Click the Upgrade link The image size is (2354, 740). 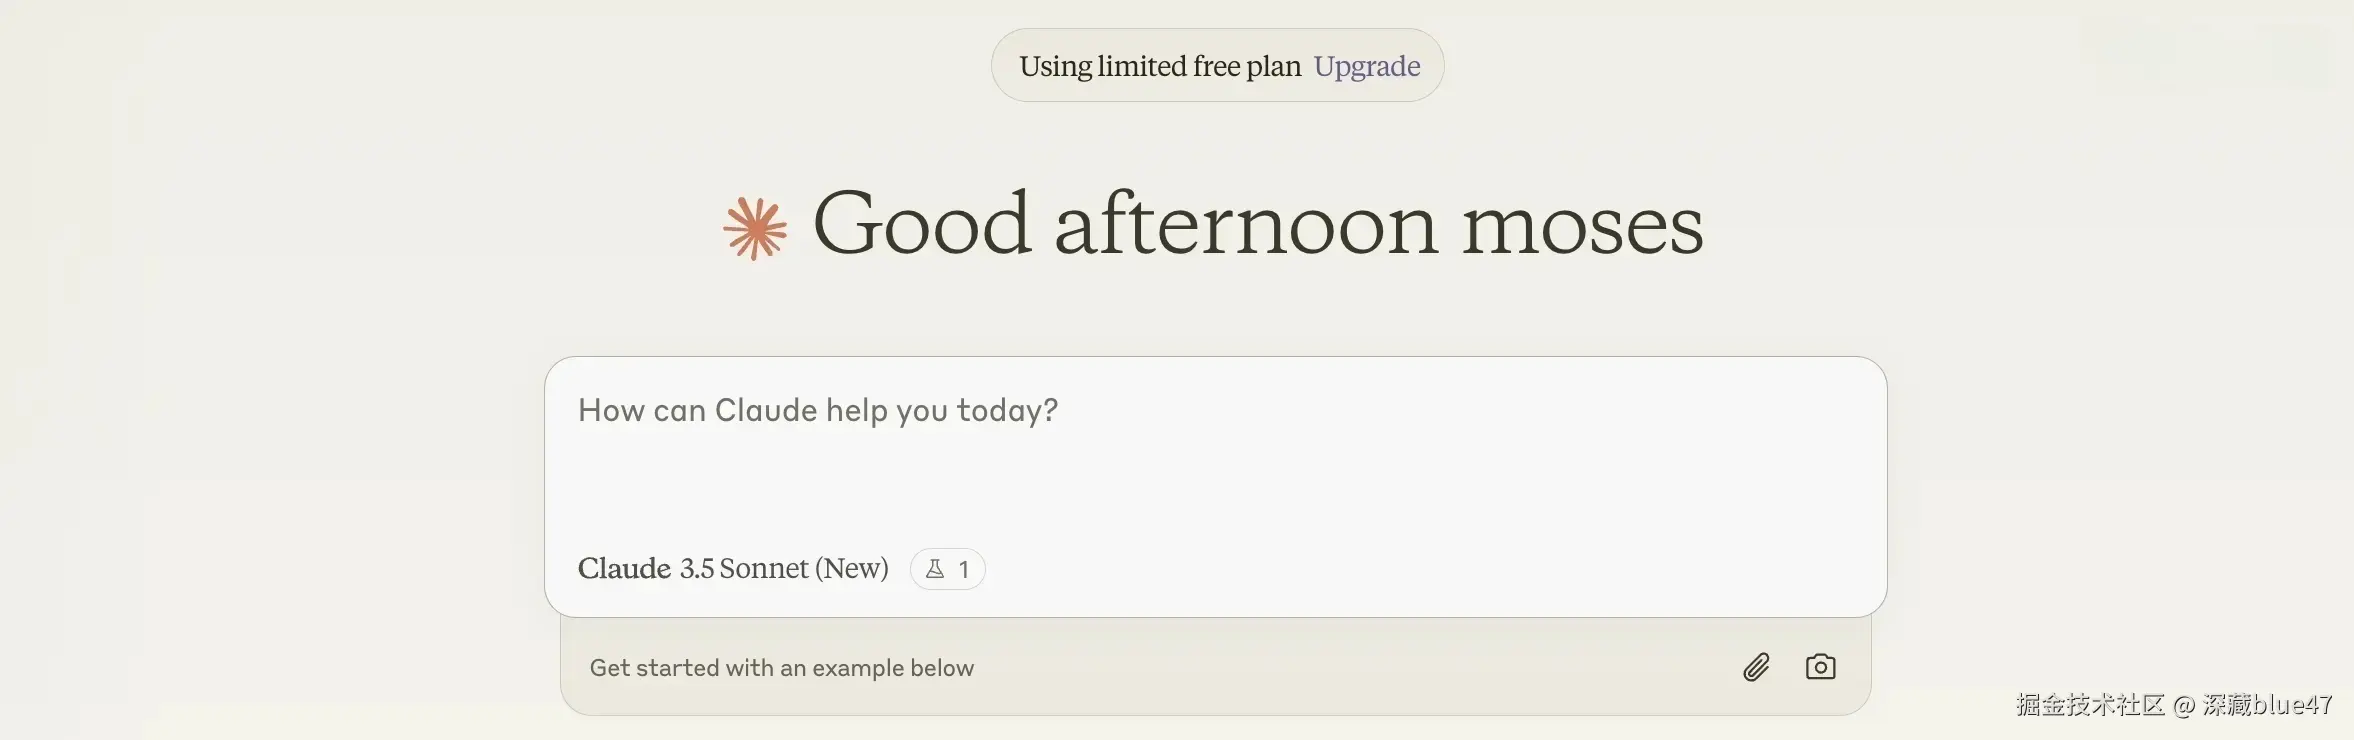[x=1366, y=66]
